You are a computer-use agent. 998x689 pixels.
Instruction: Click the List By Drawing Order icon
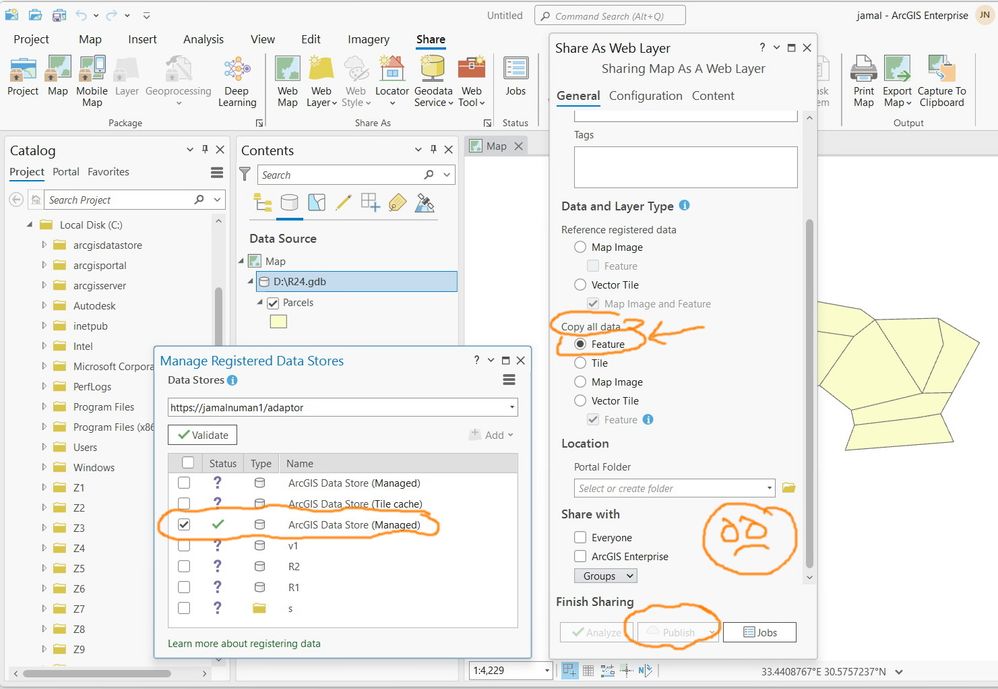[x=262, y=203]
